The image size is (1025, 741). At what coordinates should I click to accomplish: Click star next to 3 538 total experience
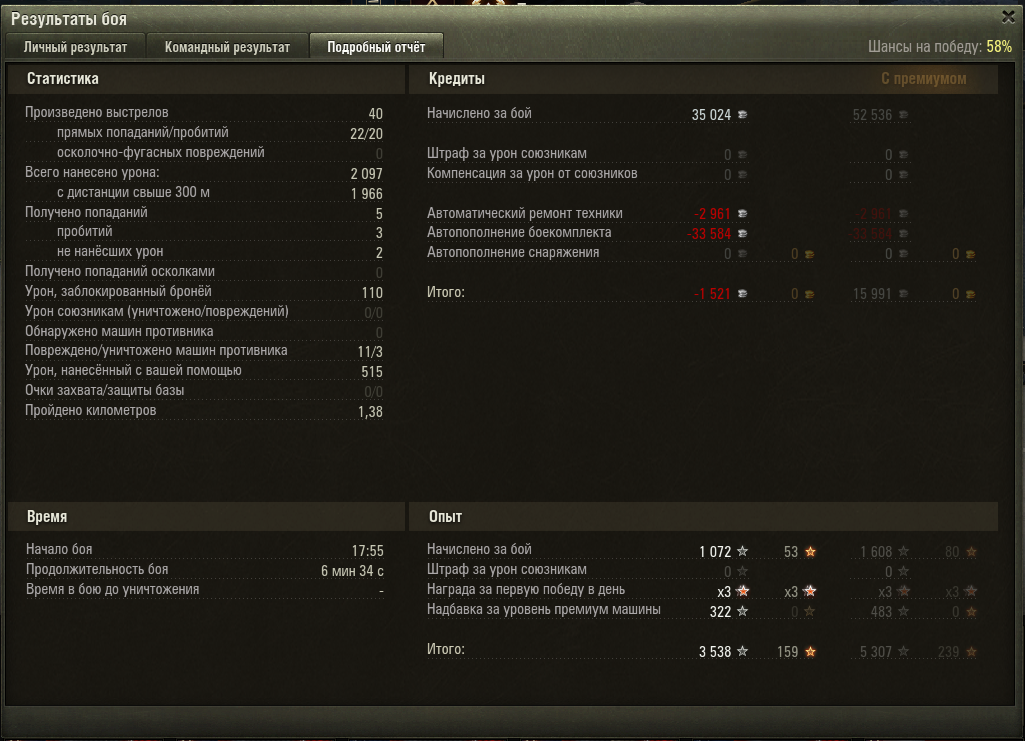[743, 651]
